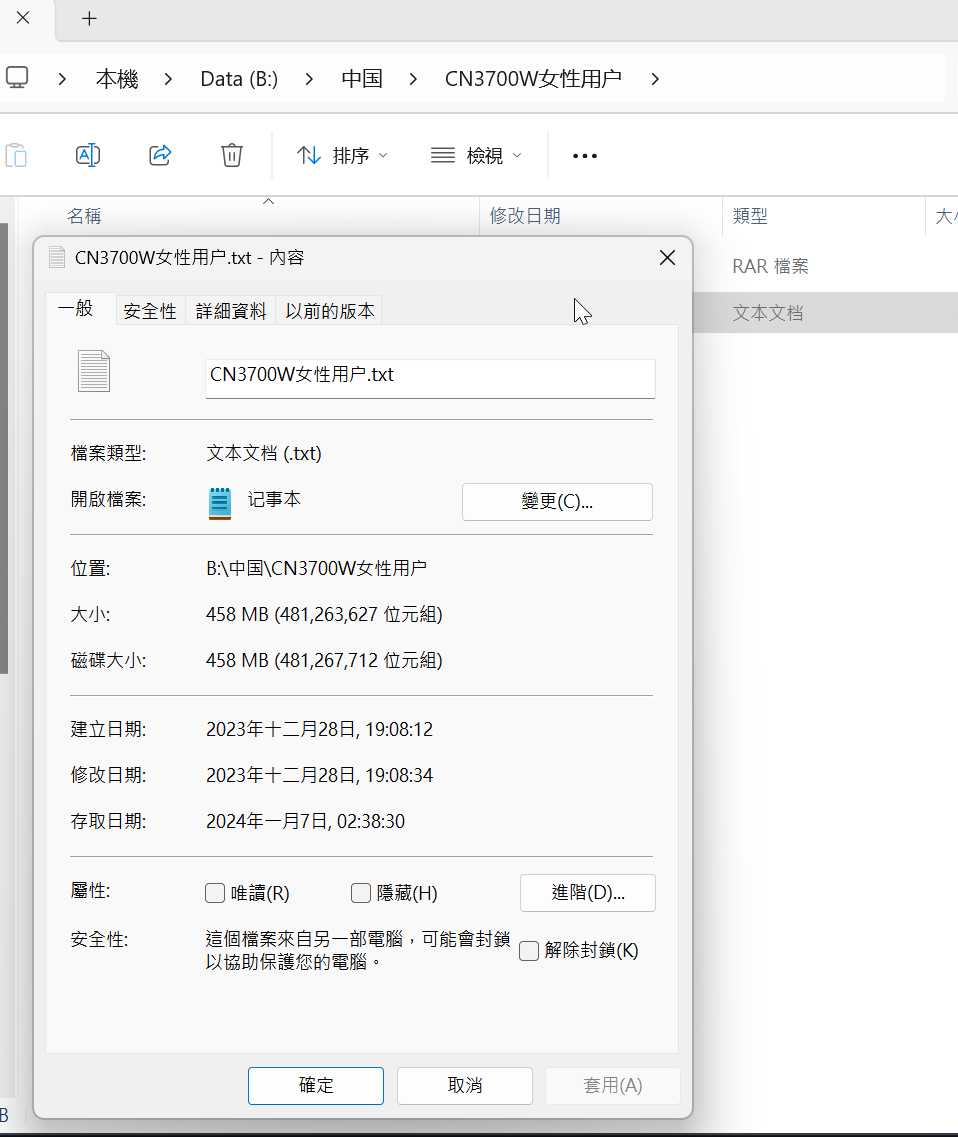958x1137 pixels.
Task: Open the 排序 sort dropdown
Action: [x=342, y=155]
